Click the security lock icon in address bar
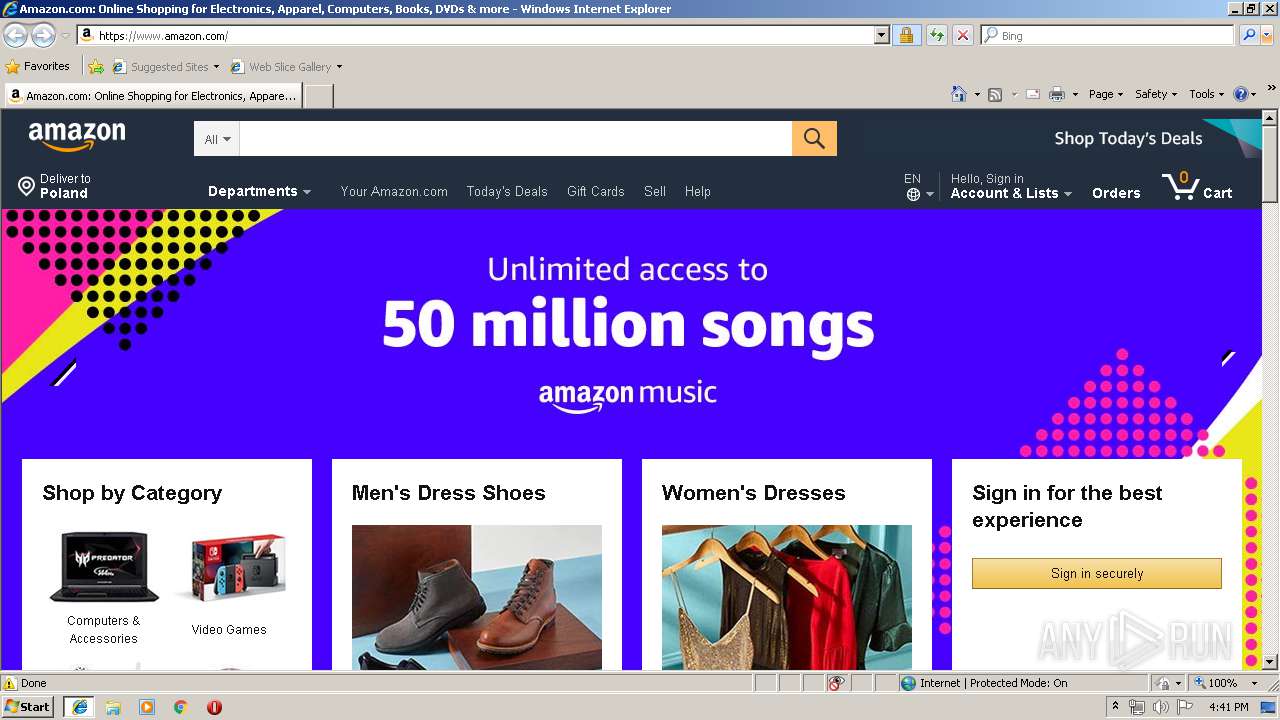 (906, 35)
